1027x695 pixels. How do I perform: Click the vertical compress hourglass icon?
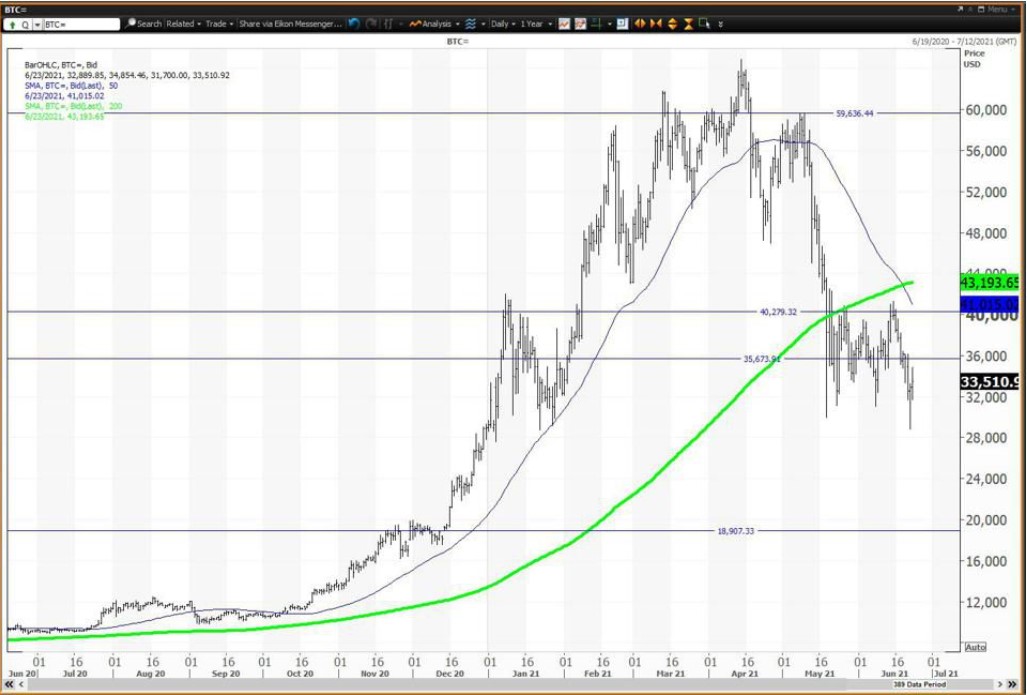click(688, 23)
